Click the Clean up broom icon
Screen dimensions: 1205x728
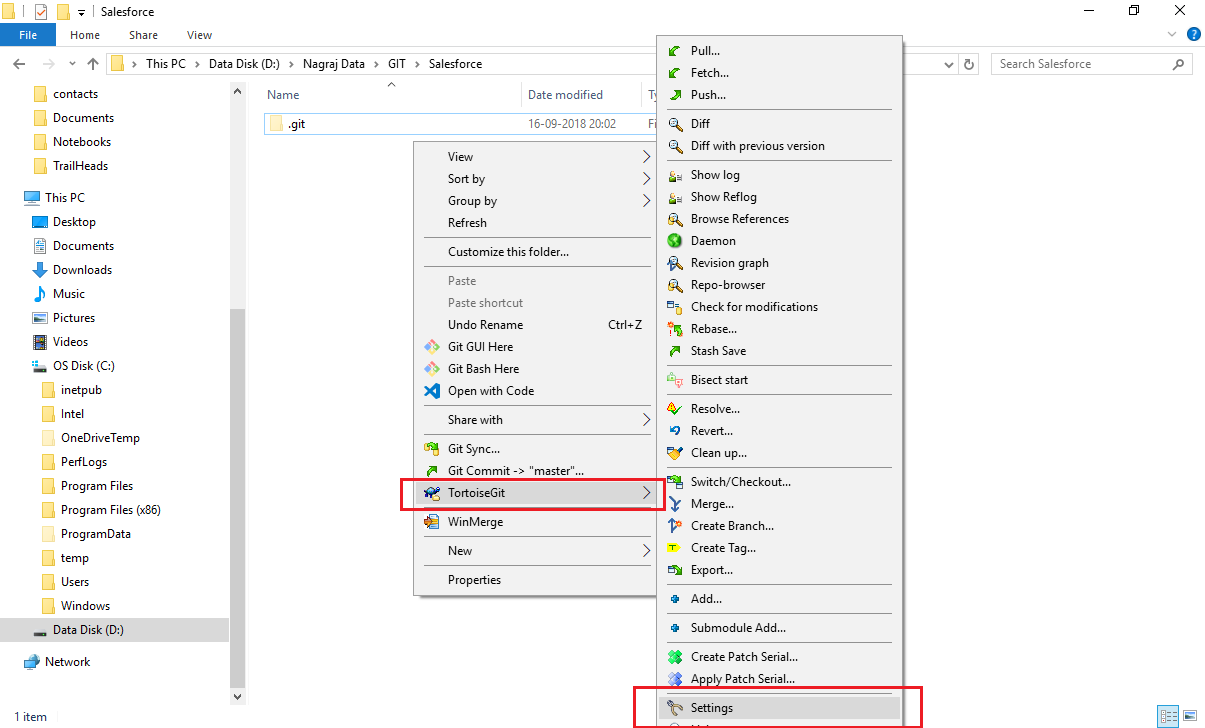click(x=675, y=453)
